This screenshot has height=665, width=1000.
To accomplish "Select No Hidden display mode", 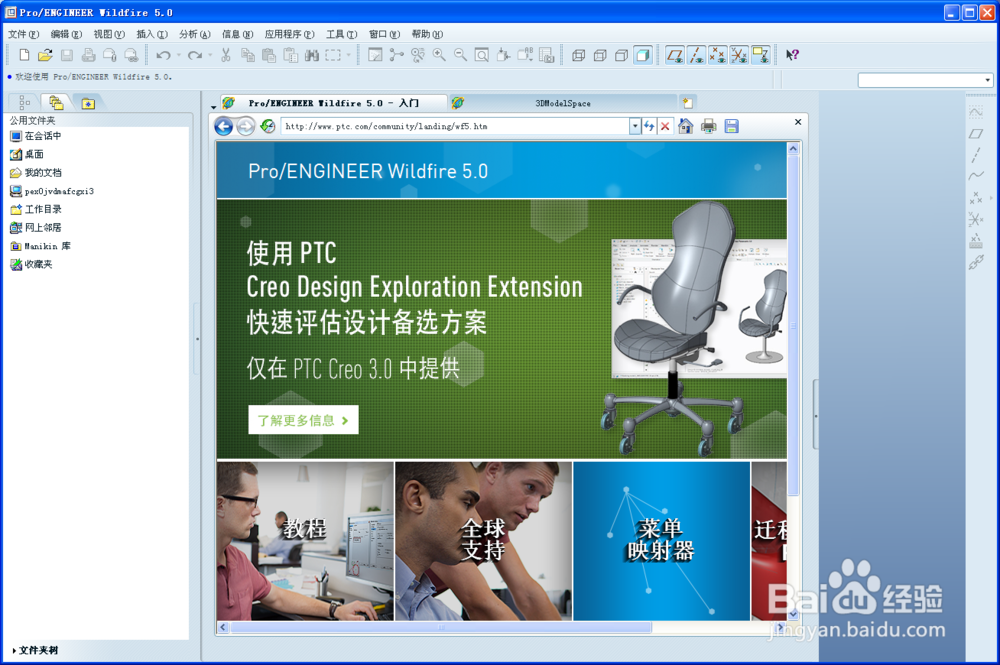I will (x=621, y=55).
